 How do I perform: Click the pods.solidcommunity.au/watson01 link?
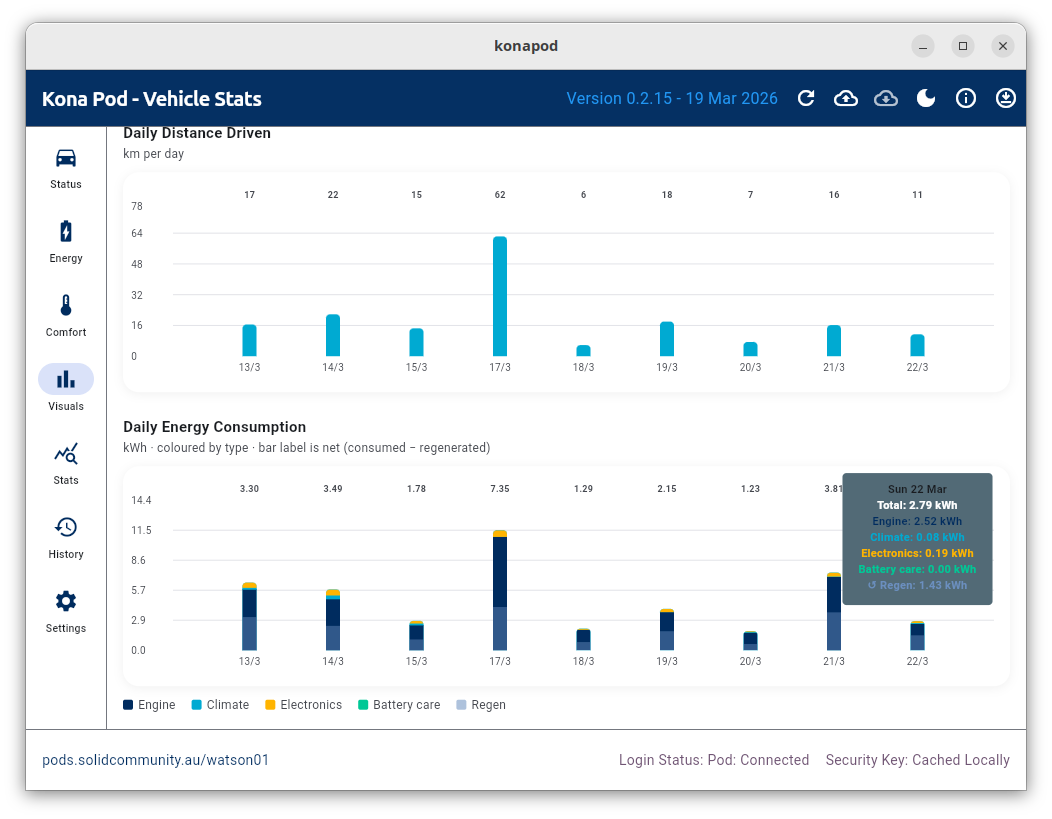156,760
